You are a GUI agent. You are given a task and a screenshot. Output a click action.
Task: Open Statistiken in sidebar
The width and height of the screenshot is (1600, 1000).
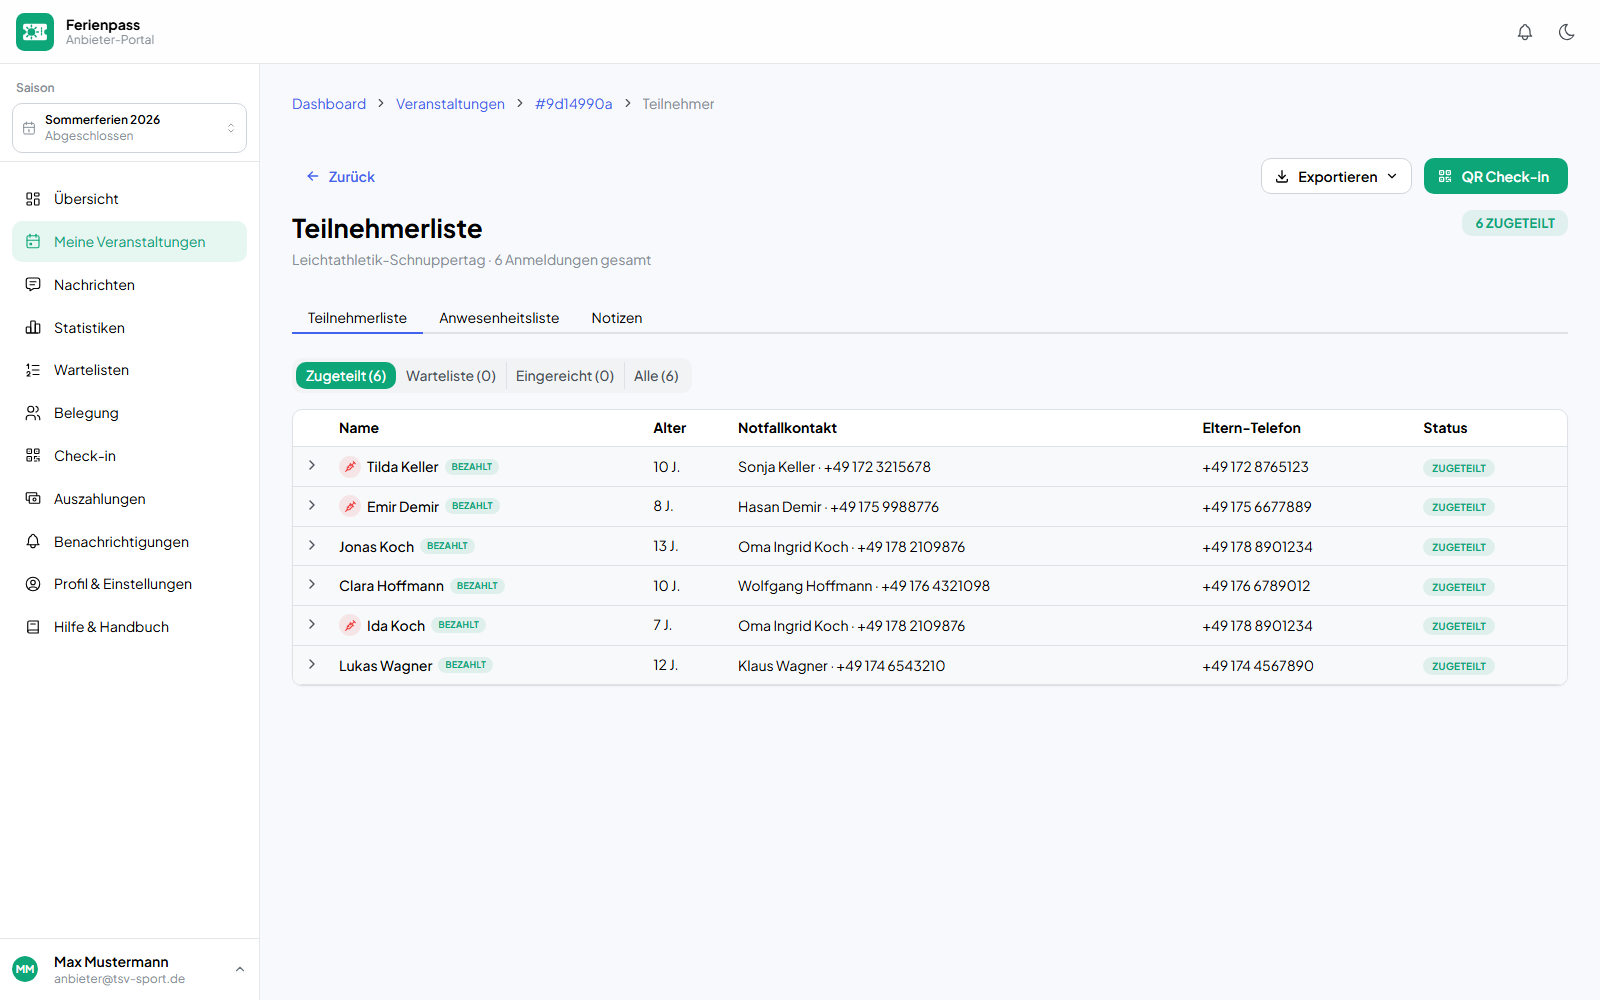(x=129, y=328)
